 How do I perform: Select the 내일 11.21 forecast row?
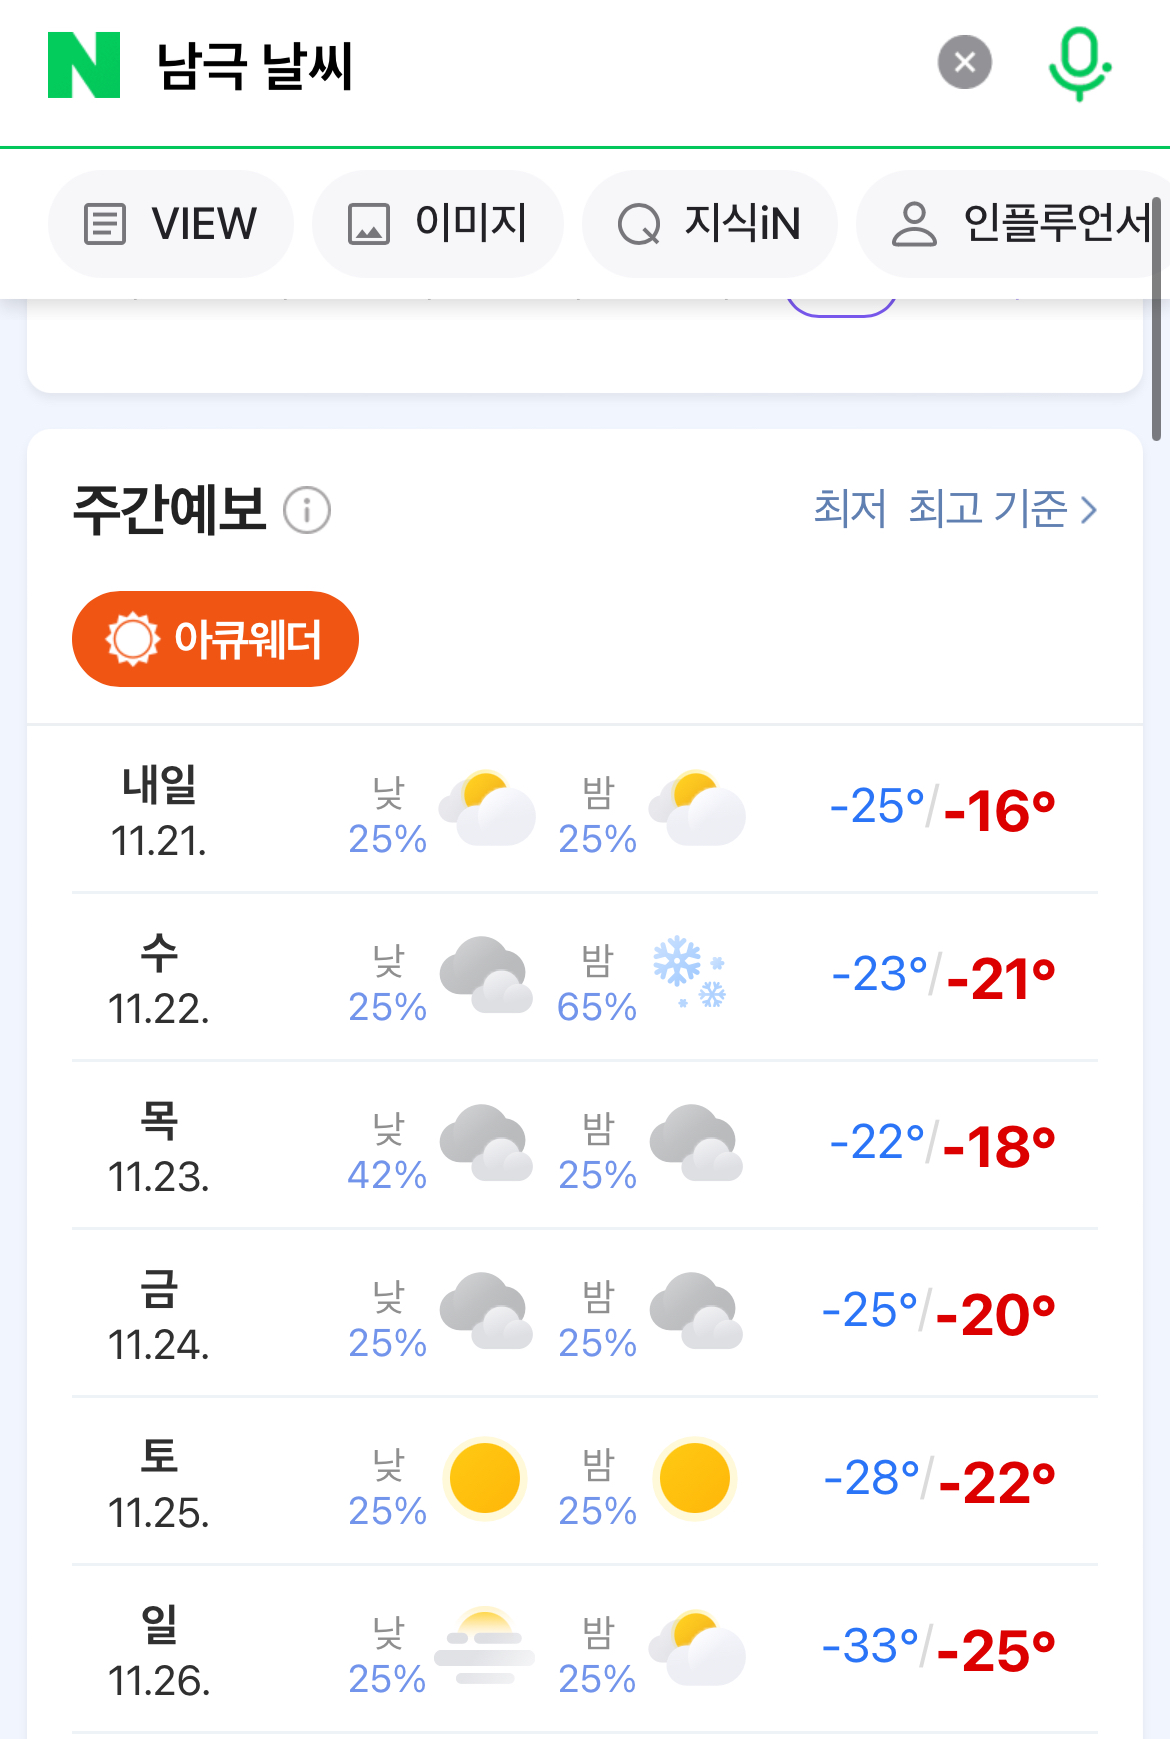pos(585,809)
